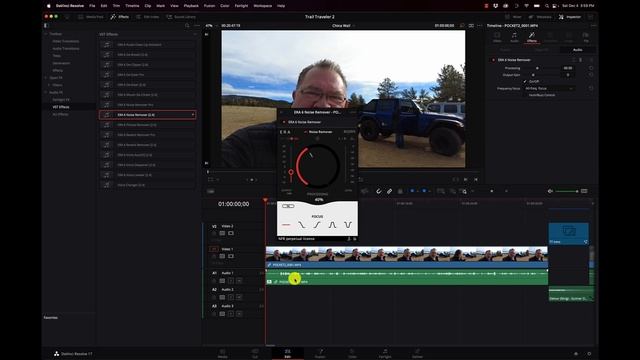Viewport: 640px width, 360px height.
Task: Toggle the On/Off checkbox in Inspector
Action: [525, 82]
